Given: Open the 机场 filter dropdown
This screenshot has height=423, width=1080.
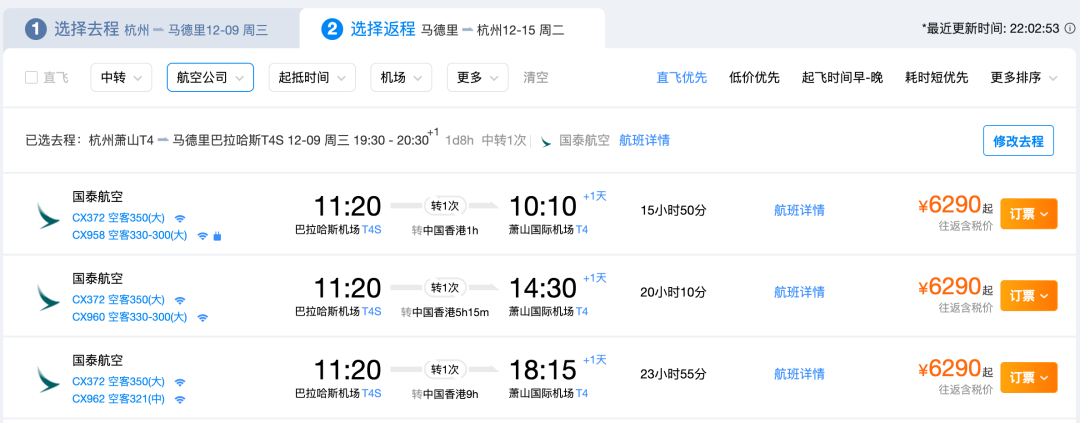Looking at the screenshot, I should point(401,78).
